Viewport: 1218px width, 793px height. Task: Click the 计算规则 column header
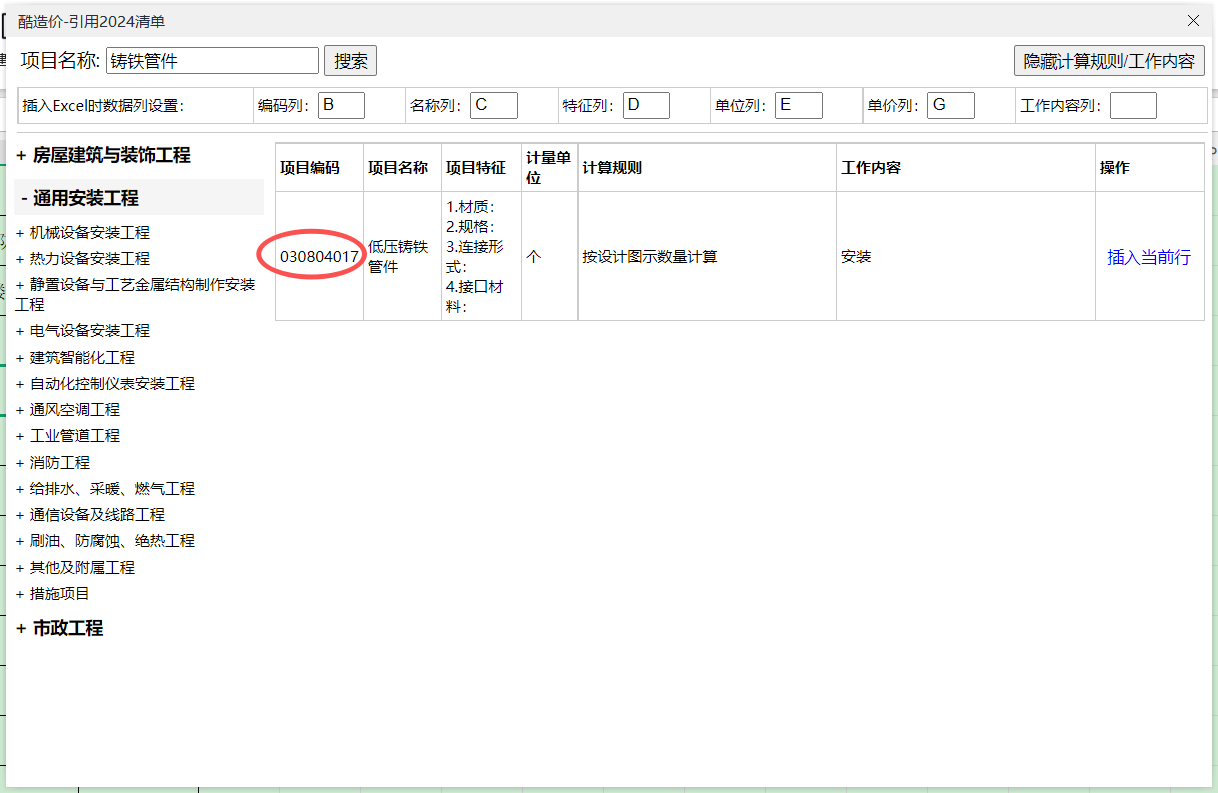[x=707, y=167]
